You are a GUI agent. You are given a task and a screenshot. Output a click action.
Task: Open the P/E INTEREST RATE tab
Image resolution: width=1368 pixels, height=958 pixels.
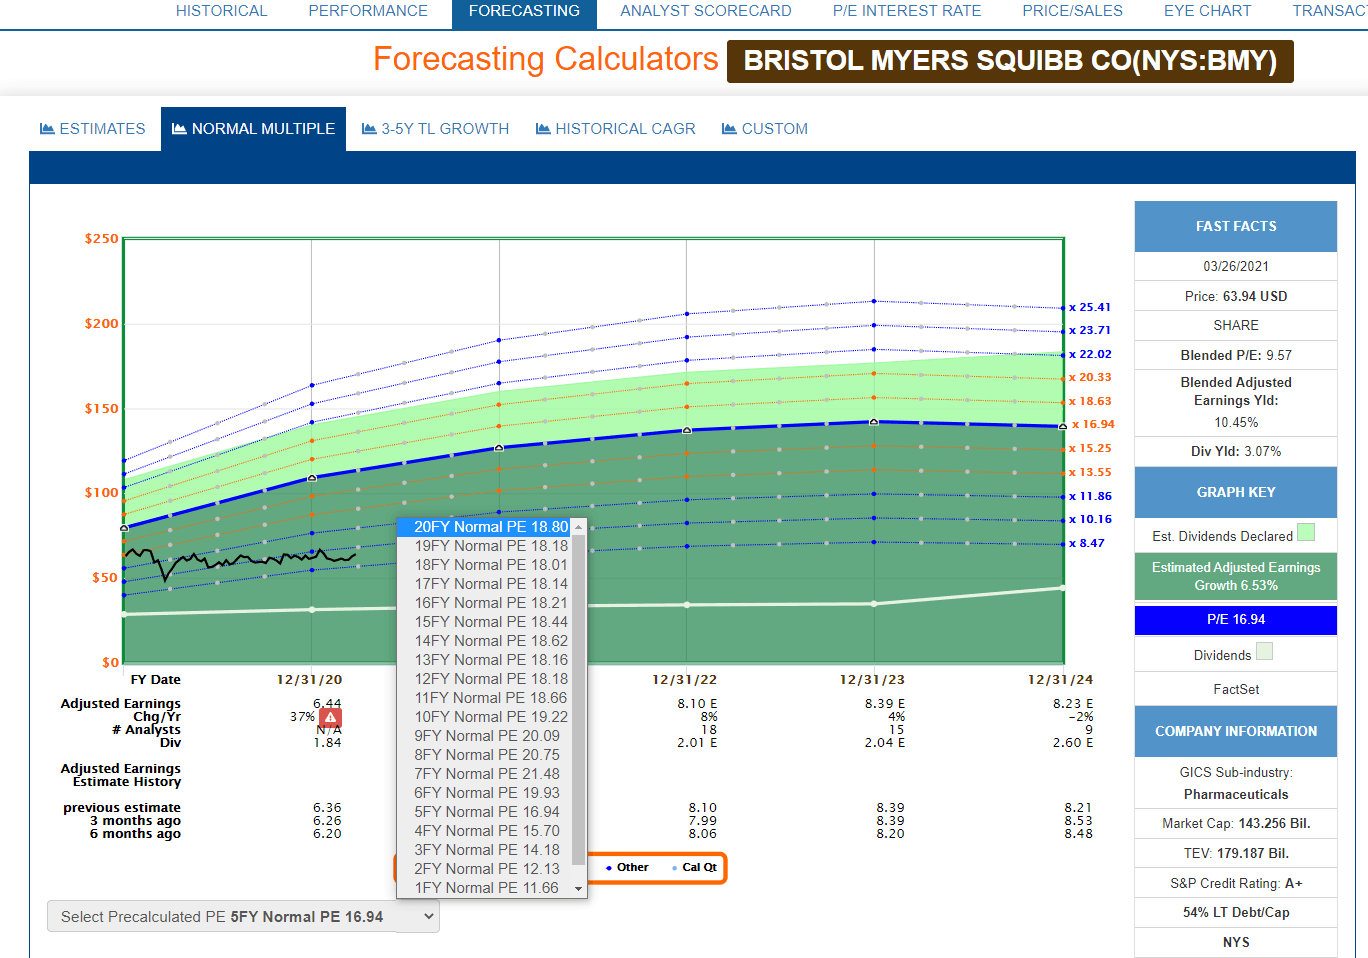tap(907, 11)
